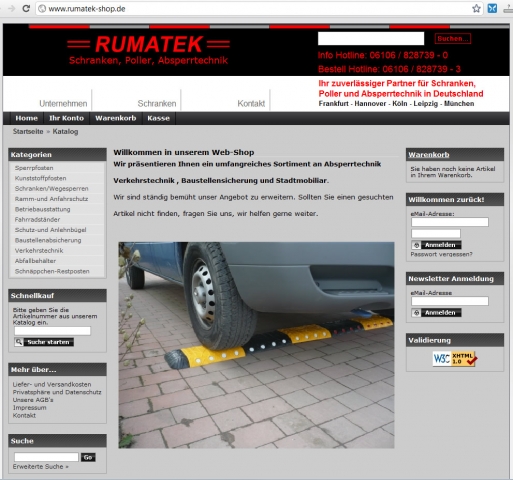Open Erweiterte Suche link

tap(40, 467)
